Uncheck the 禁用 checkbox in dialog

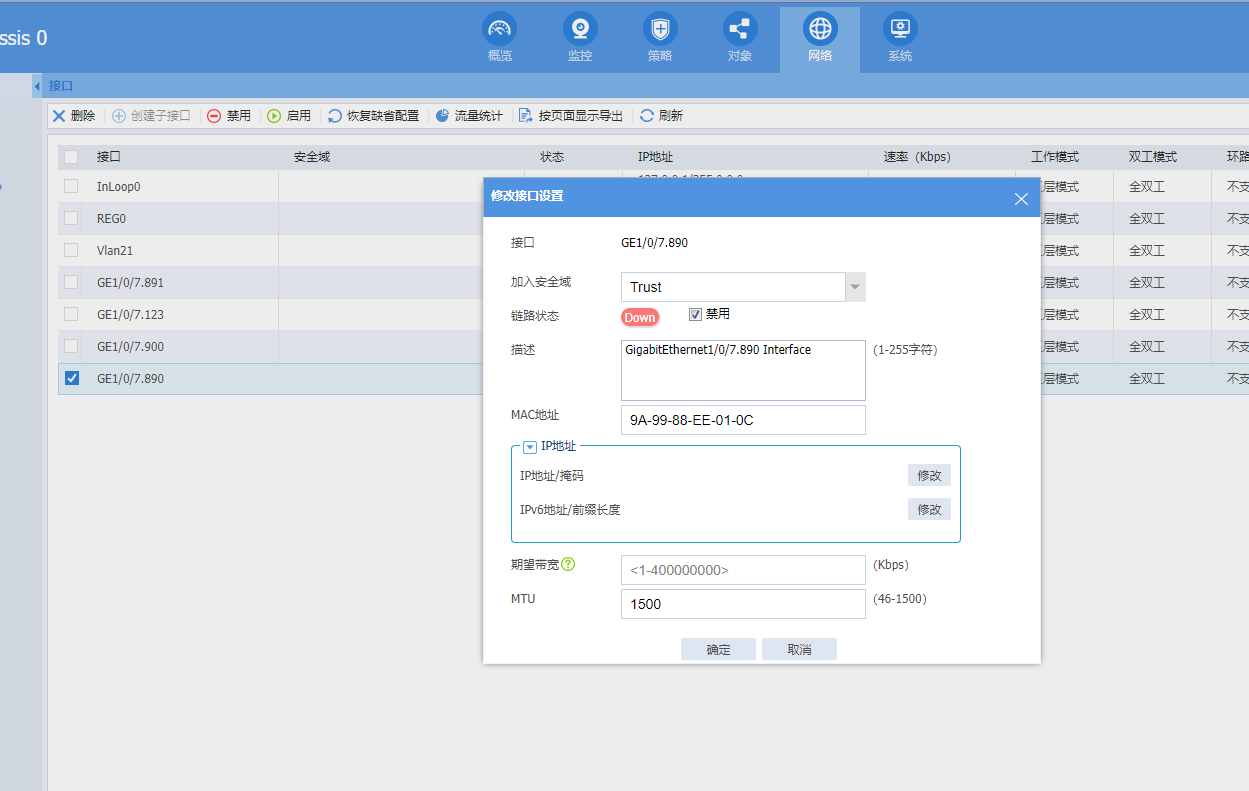(696, 314)
